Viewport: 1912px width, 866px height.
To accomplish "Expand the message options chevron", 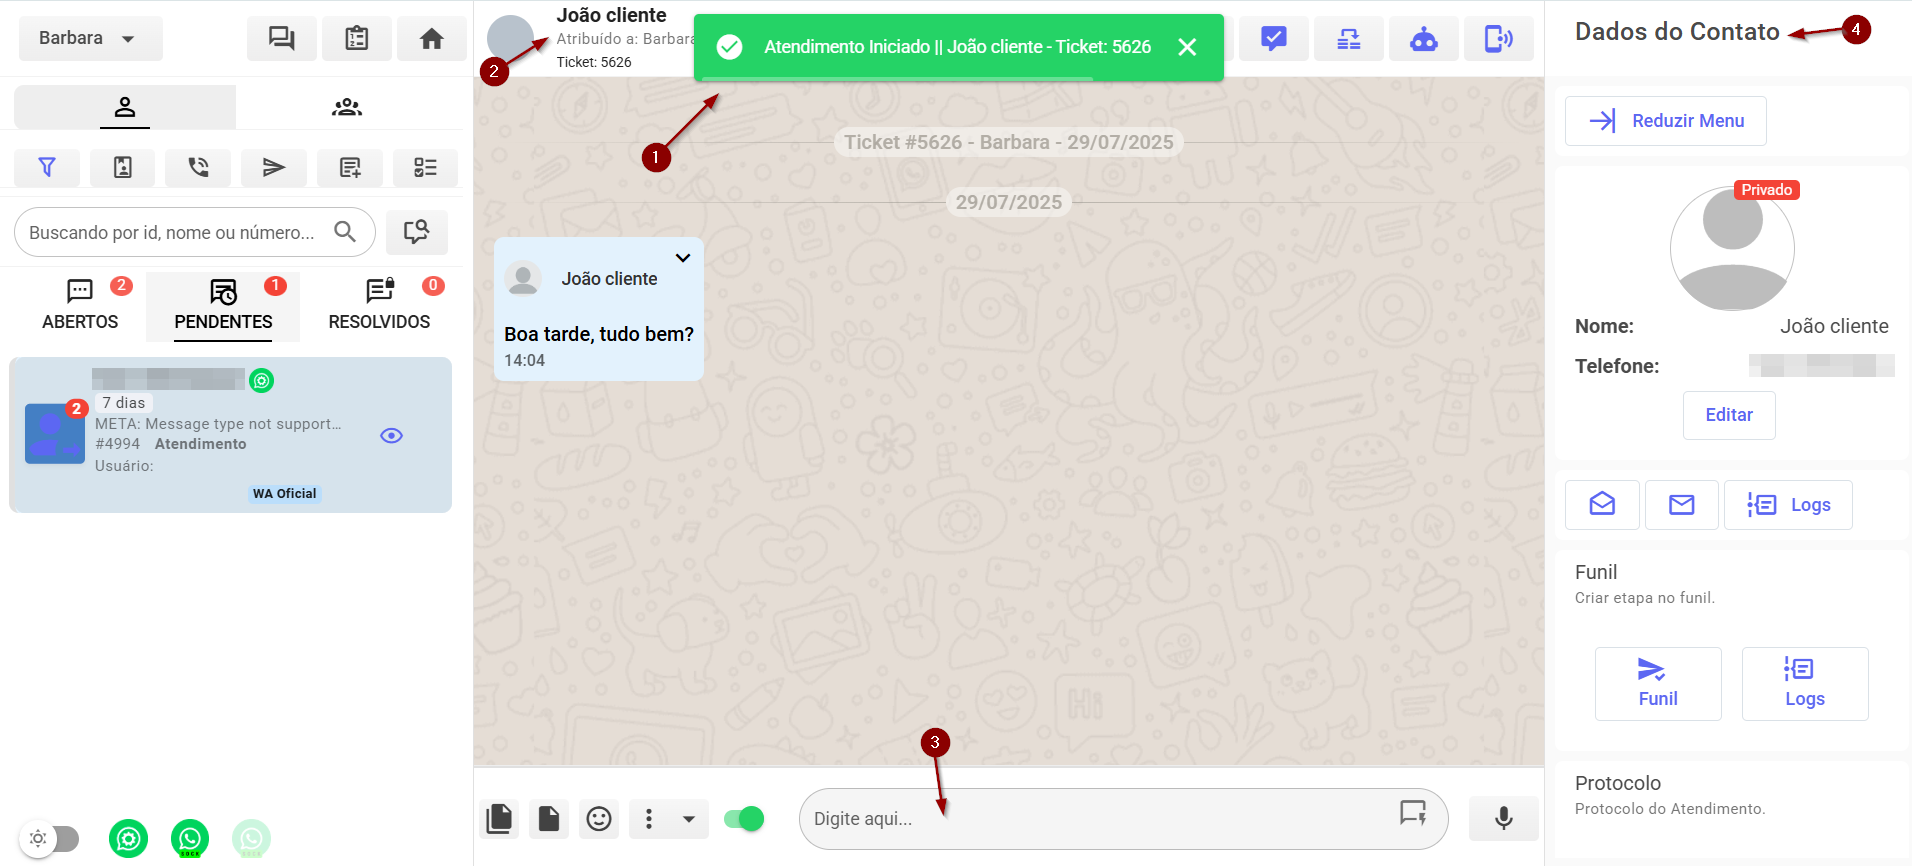I will pos(683,258).
